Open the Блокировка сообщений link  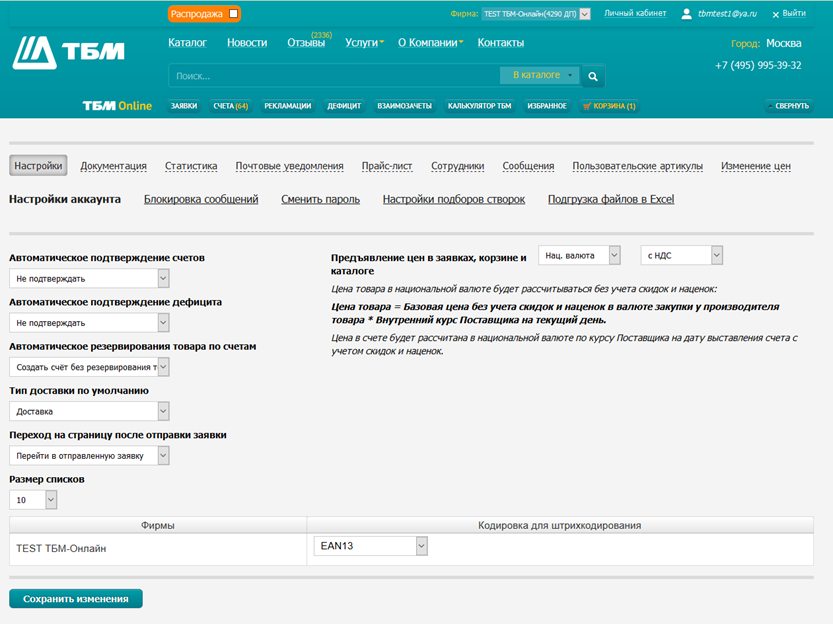tap(201, 199)
